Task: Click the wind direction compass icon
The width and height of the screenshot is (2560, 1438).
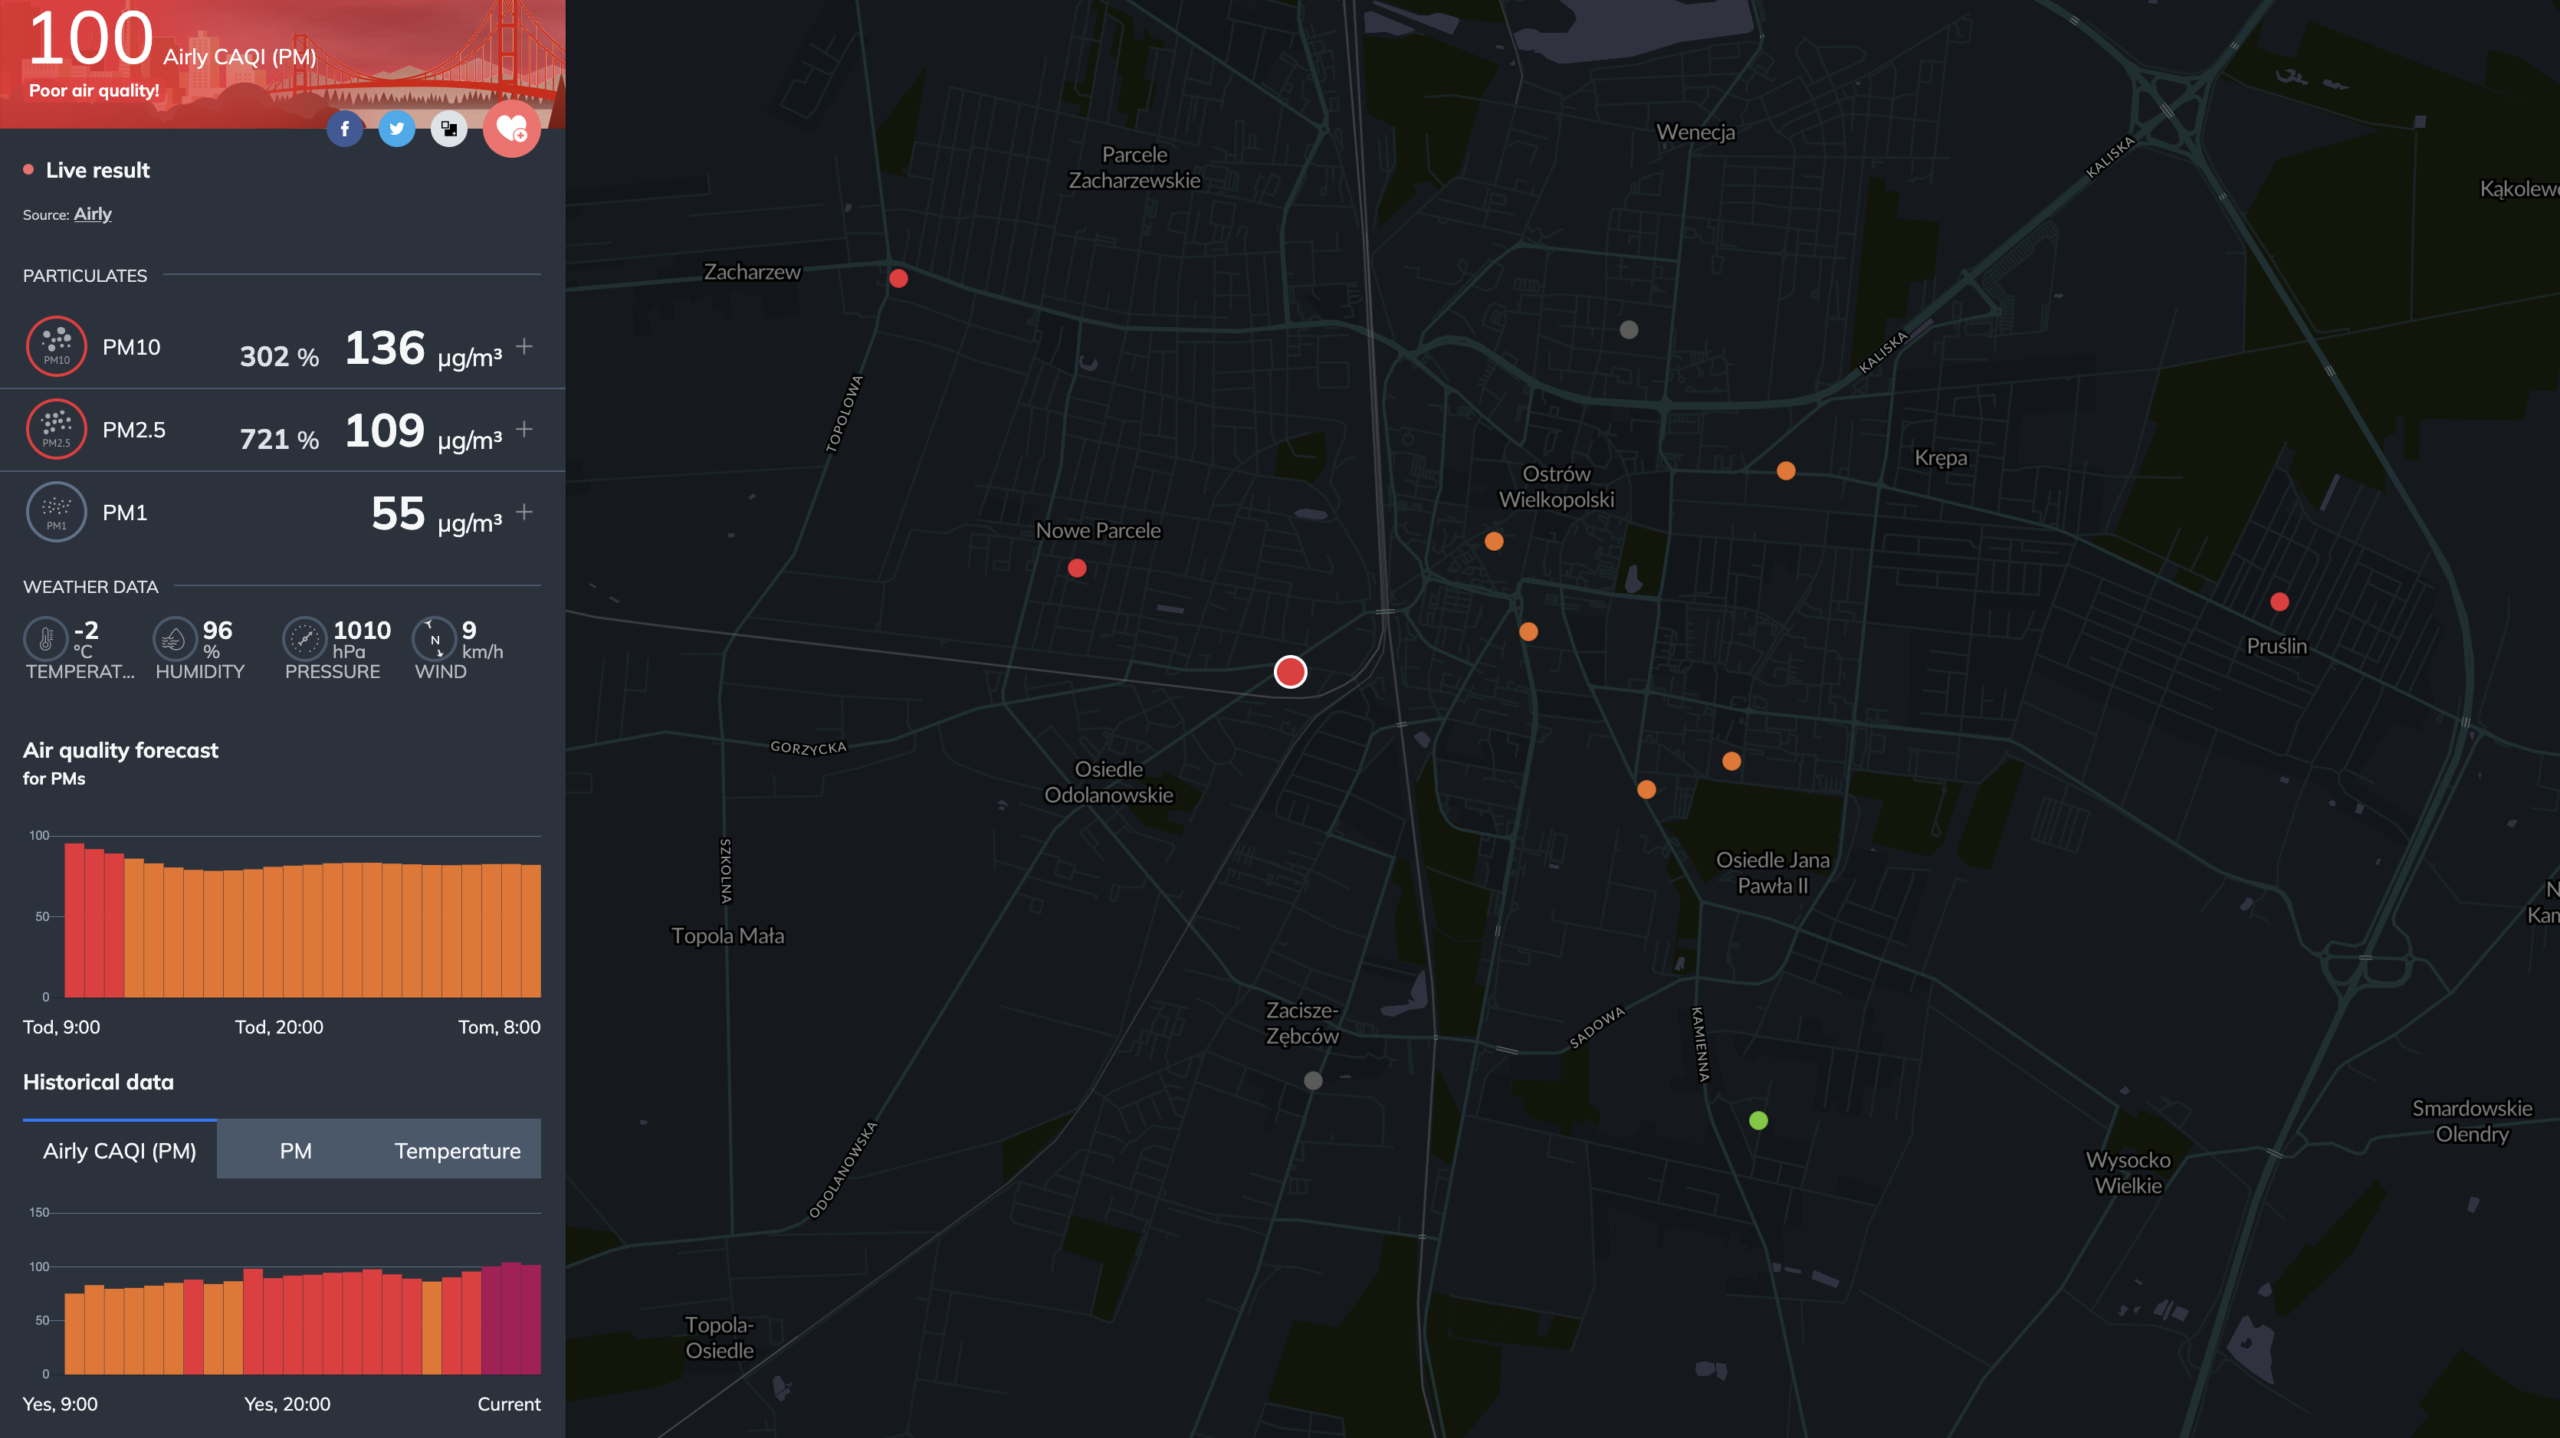Action: (434, 638)
